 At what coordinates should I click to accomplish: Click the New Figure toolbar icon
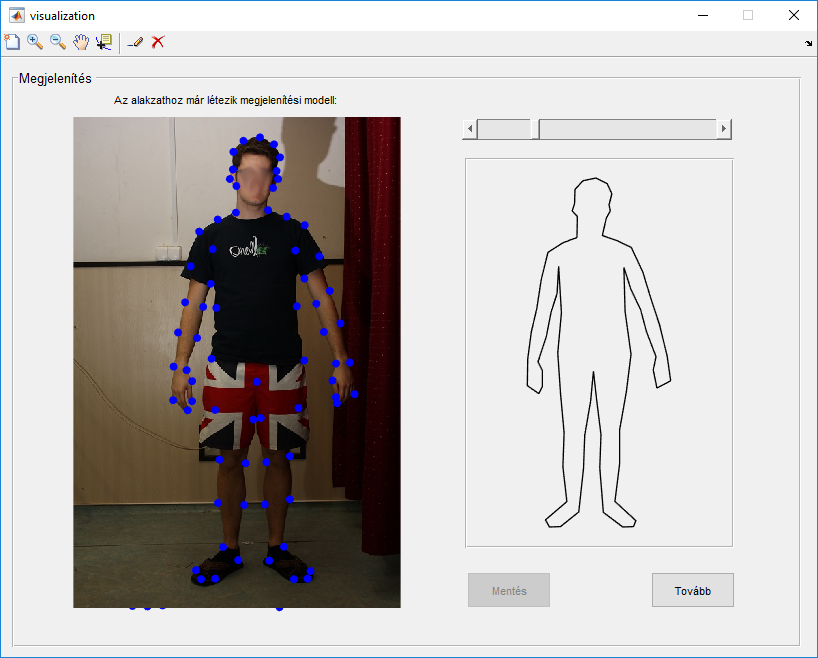(x=12, y=42)
